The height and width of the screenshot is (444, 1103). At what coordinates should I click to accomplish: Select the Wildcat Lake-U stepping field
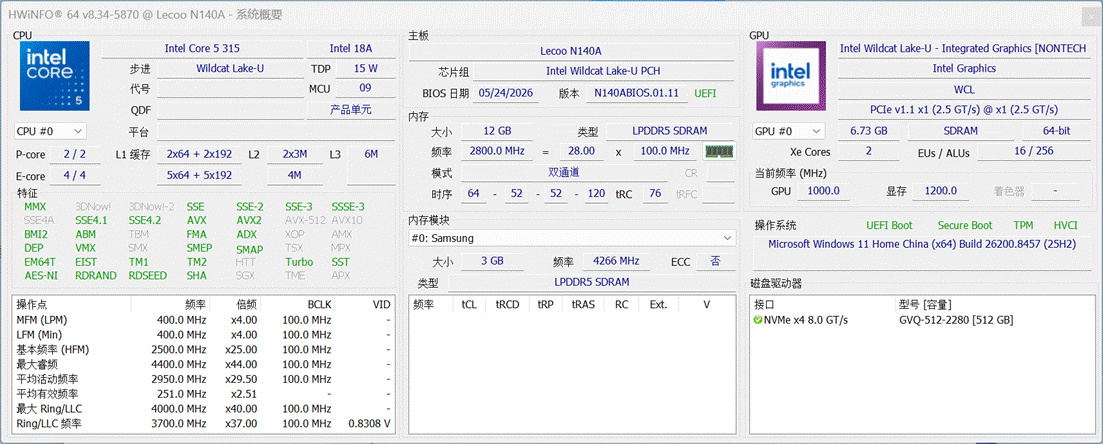coord(229,69)
